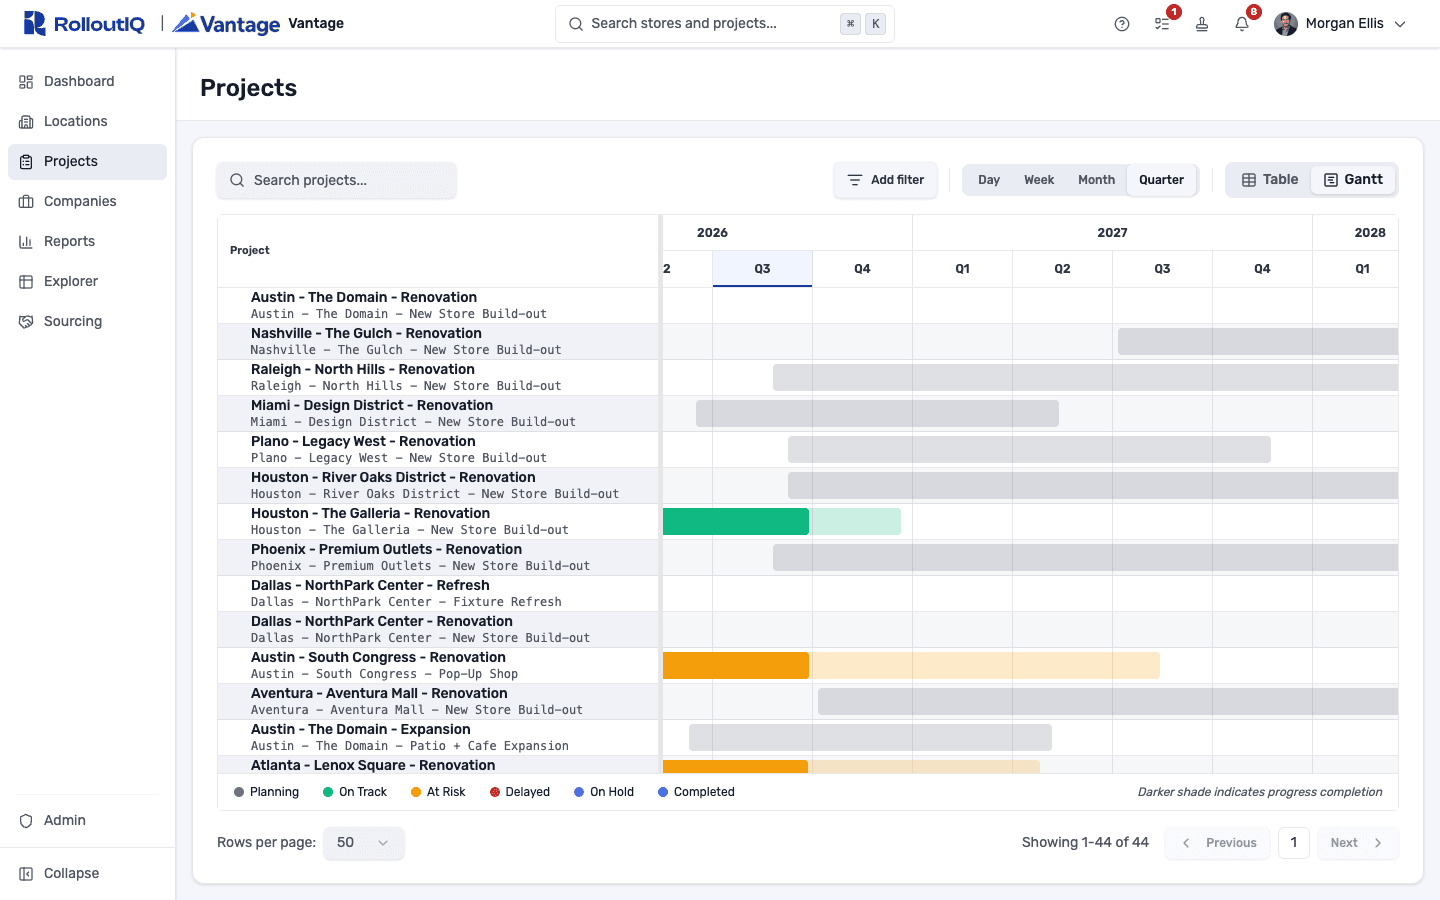This screenshot has width=1440, height=900.
Task: Switch timeline scale to Month
Action: pos(1096,180)
